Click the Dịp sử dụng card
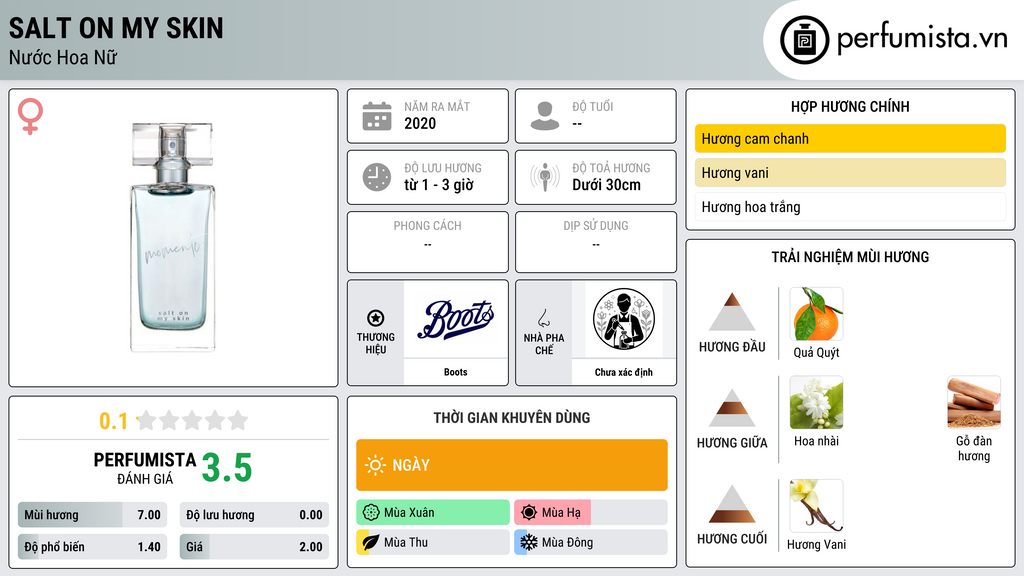1024x576 pixels. click(596, 242)
